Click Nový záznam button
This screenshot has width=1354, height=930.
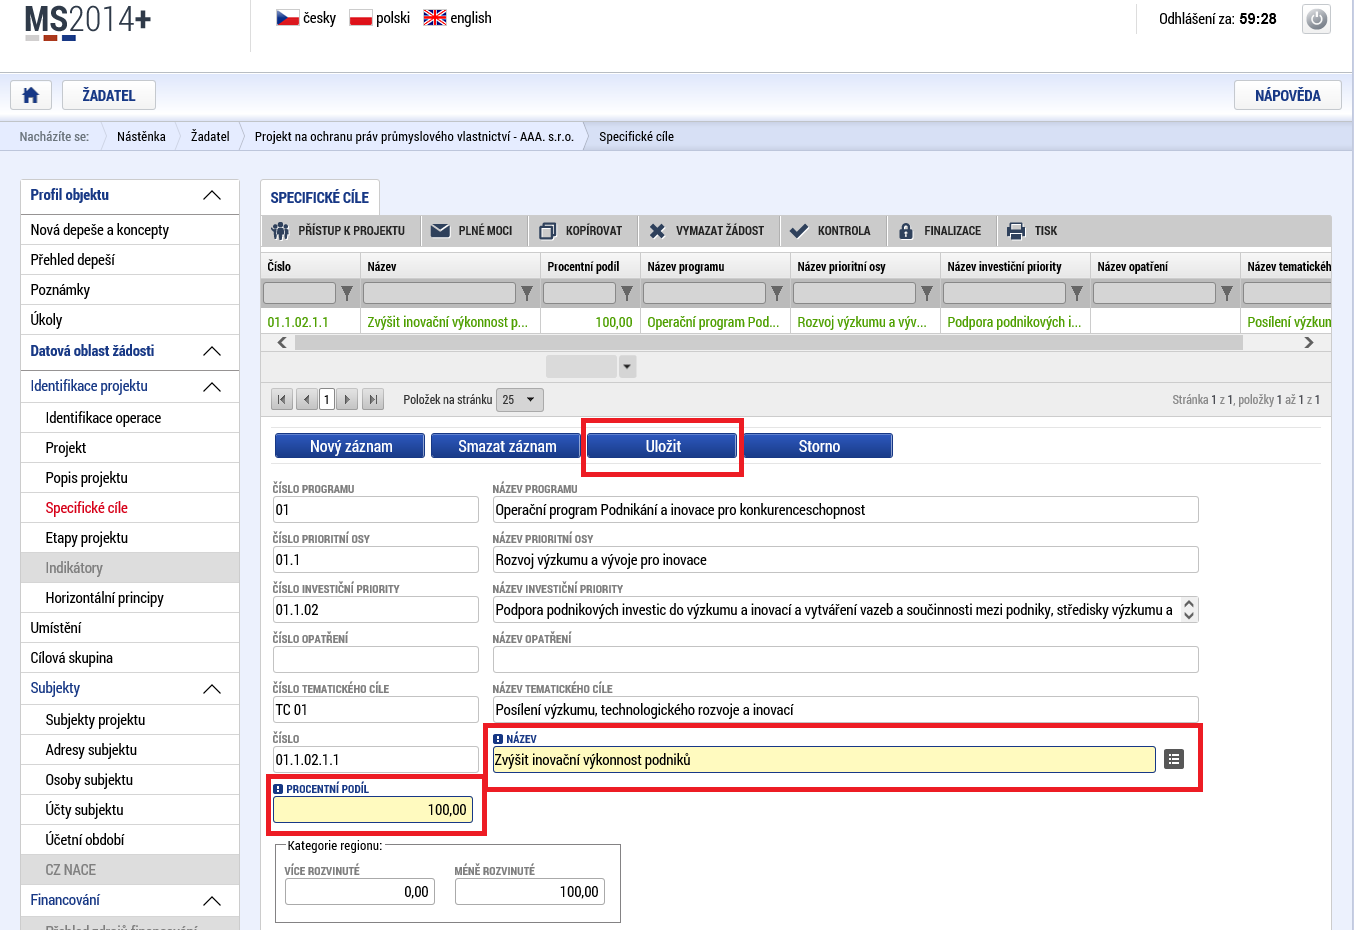[350, 446]
